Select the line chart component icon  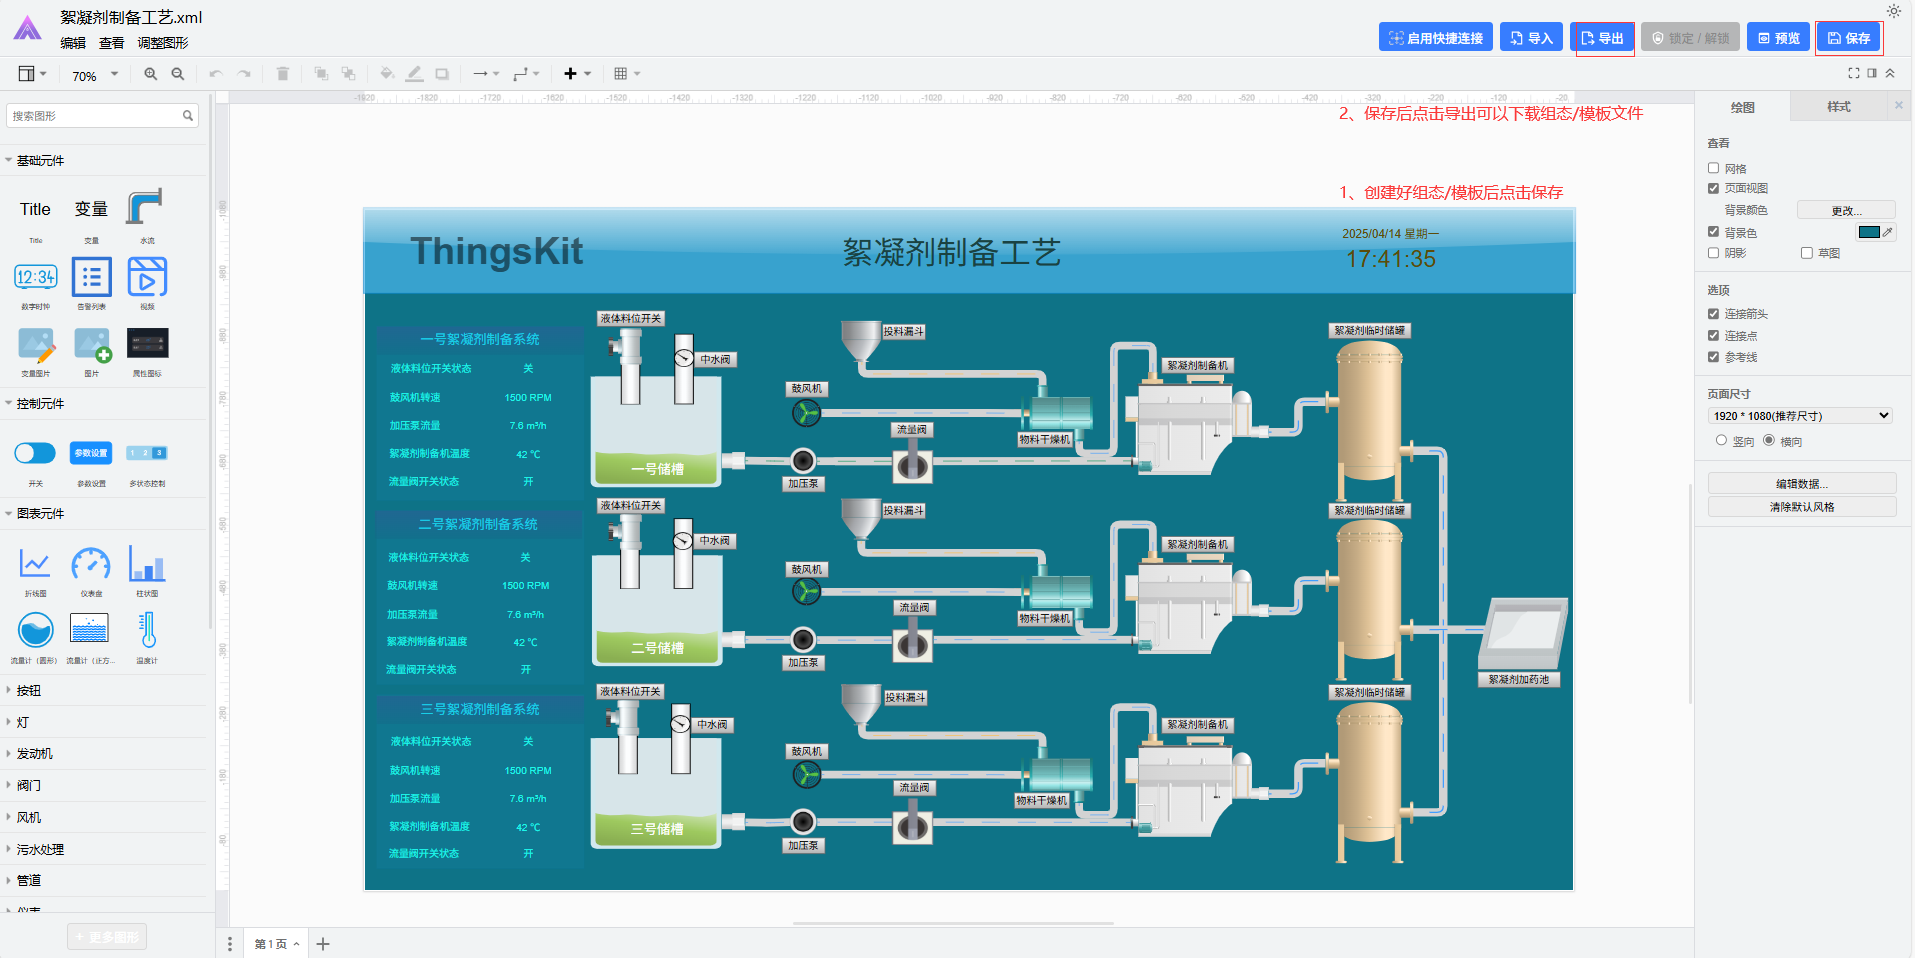point(35,565)
